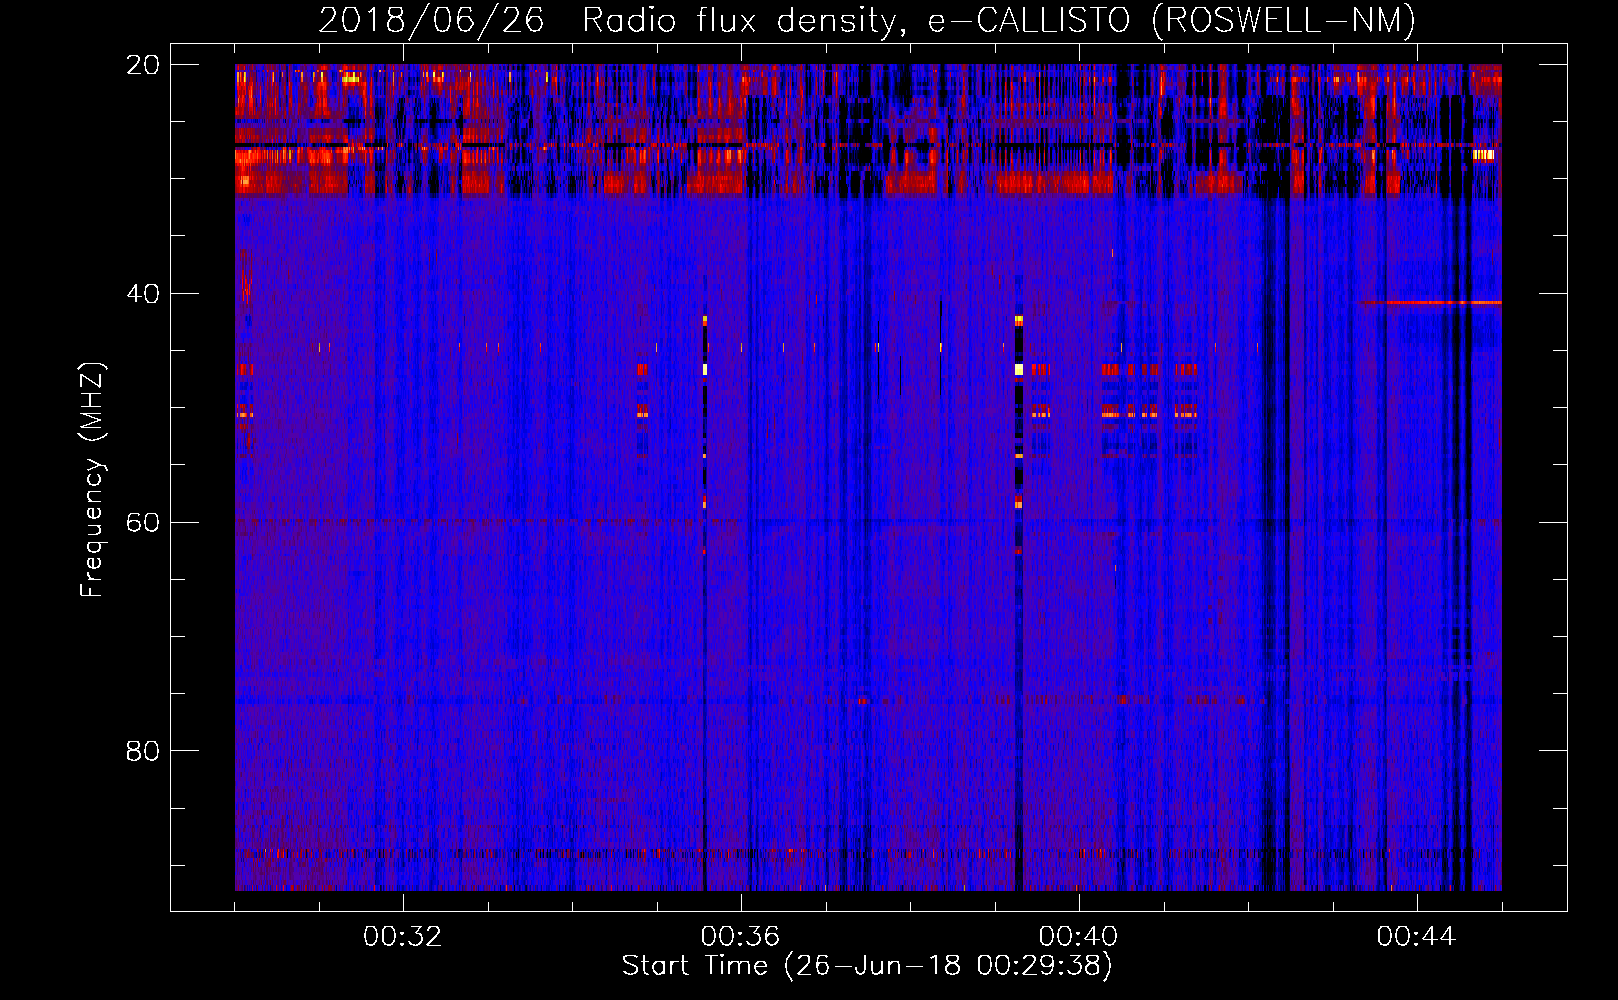Screen dimensions: 1618x1000
Task: Click the 00:32 time tick label
Action: (x=402, y=937)
